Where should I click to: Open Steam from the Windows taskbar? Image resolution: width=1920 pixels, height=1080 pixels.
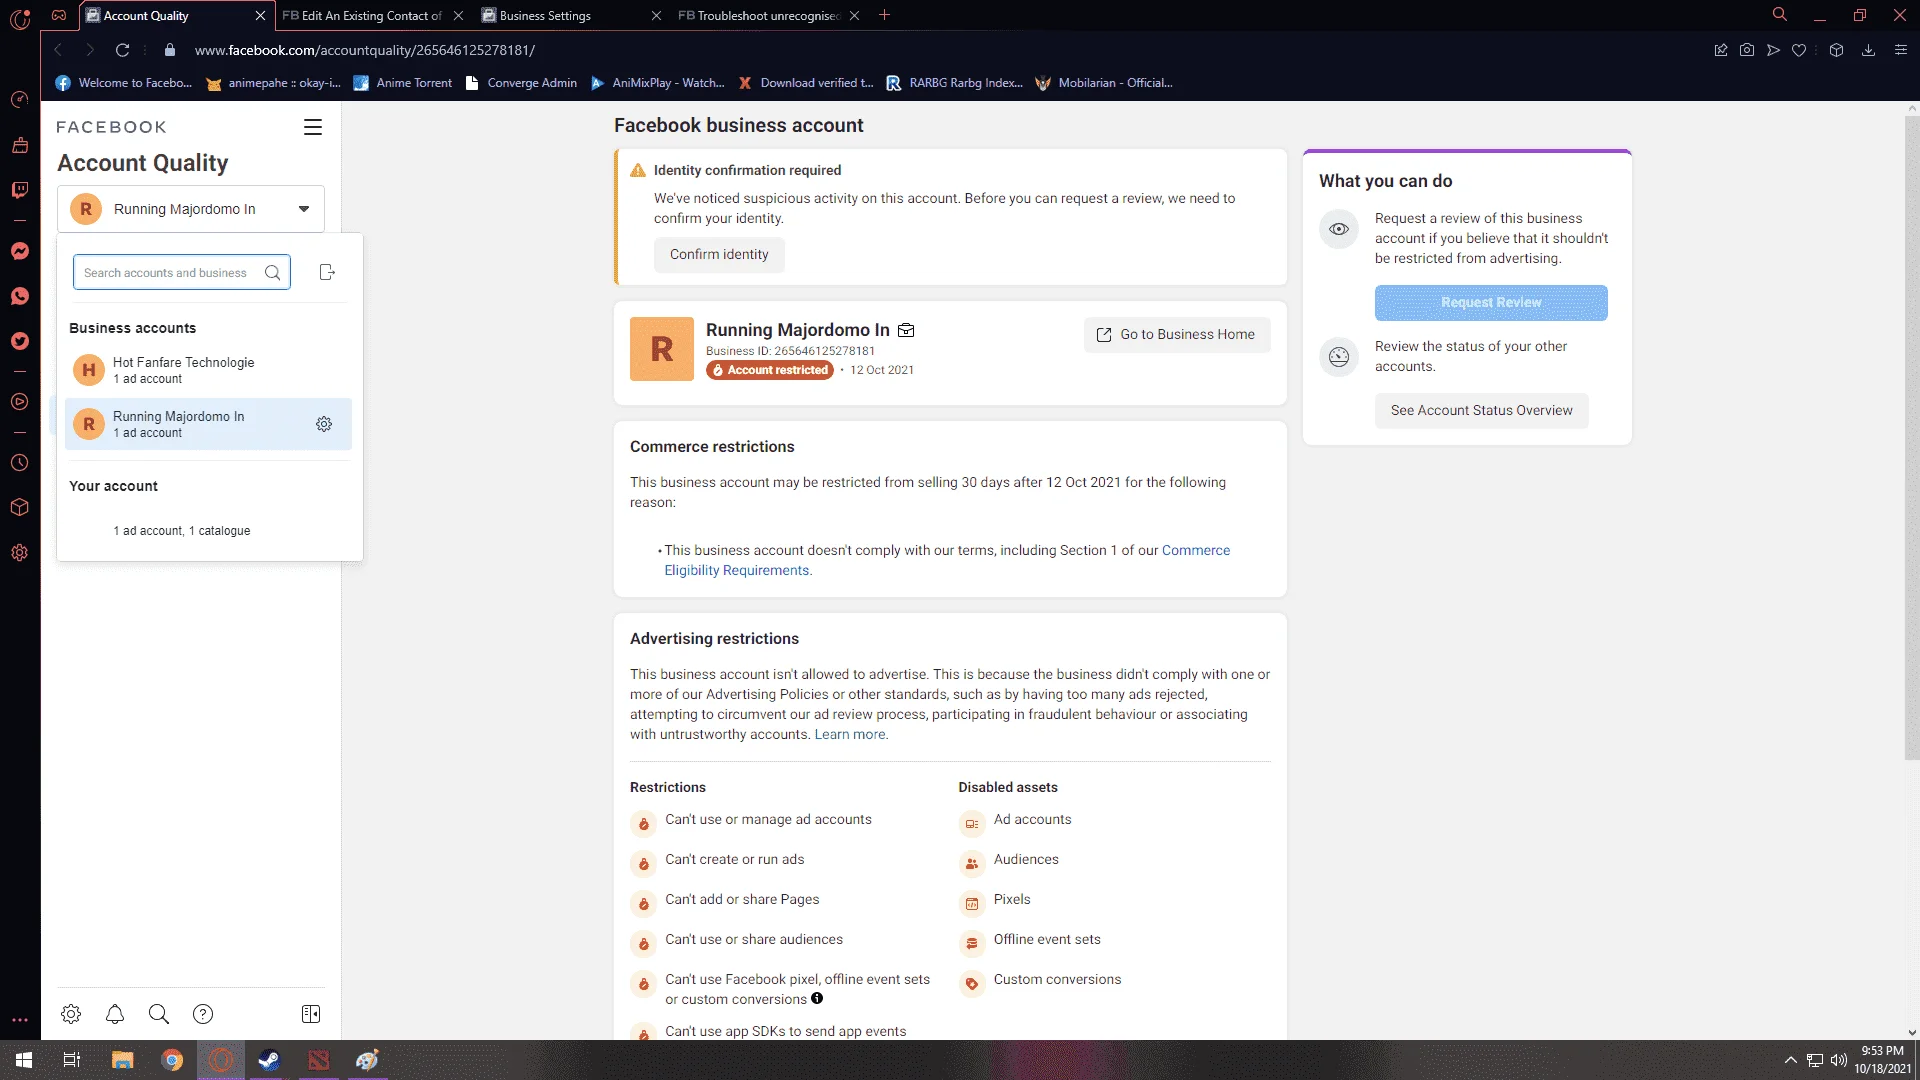[x=269, y=1060]
